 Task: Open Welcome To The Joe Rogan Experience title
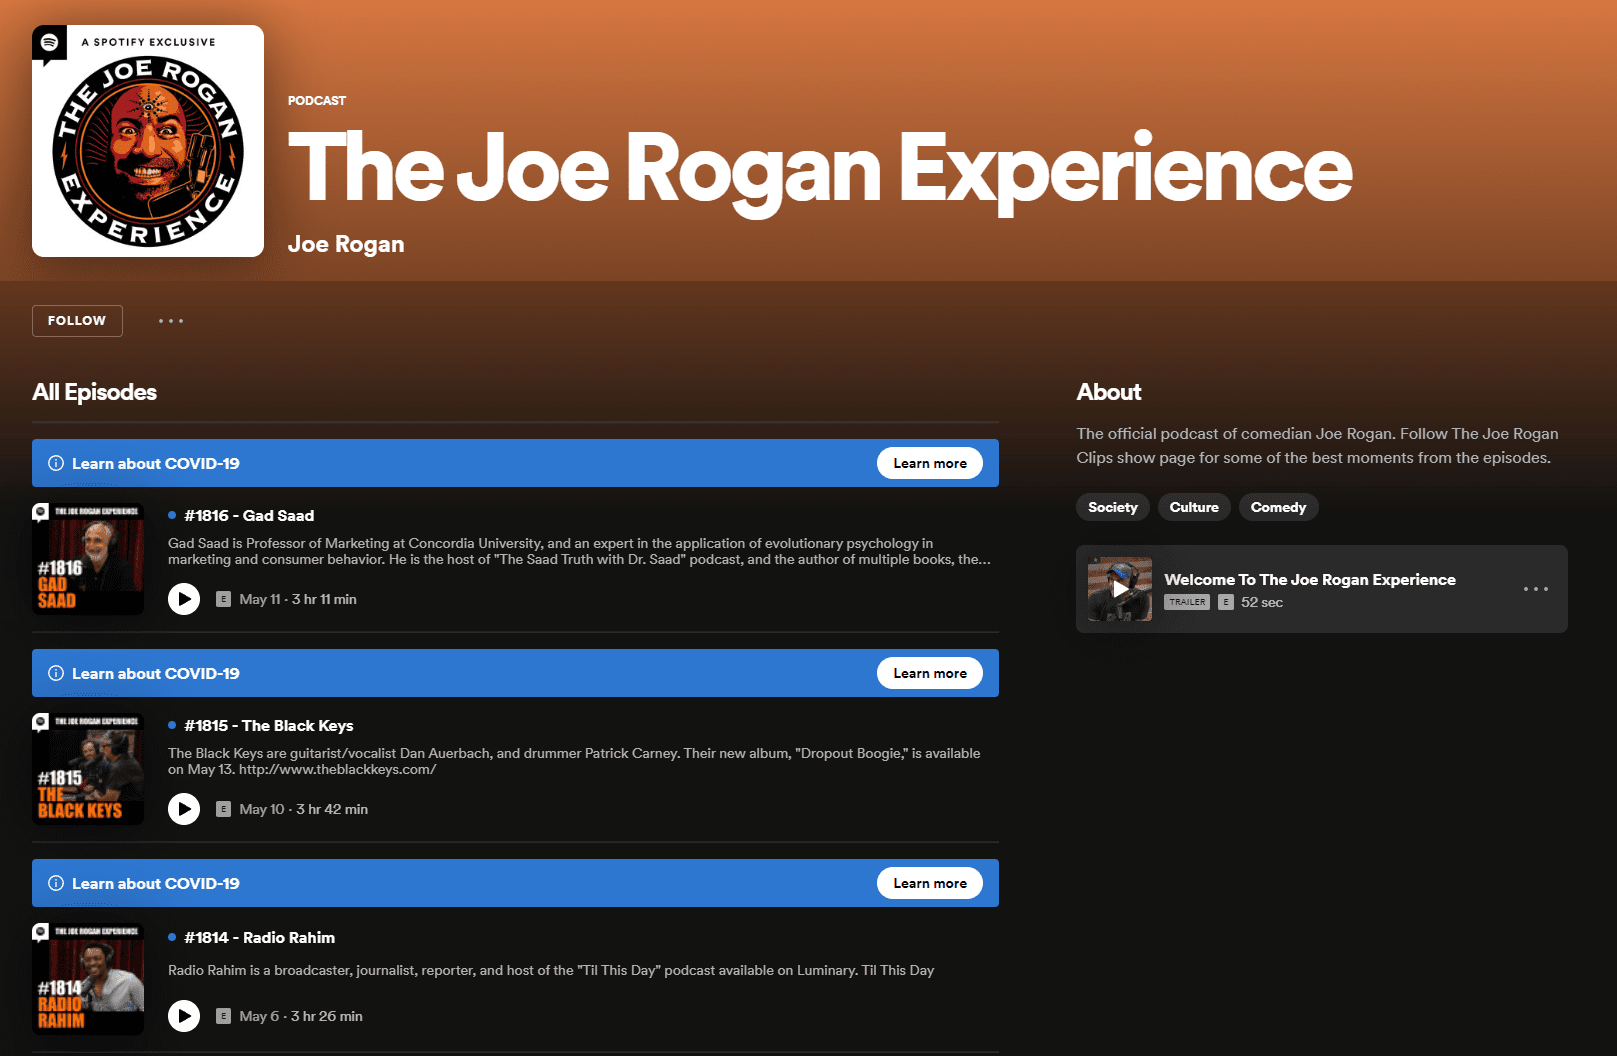(x=1310, y=579)
